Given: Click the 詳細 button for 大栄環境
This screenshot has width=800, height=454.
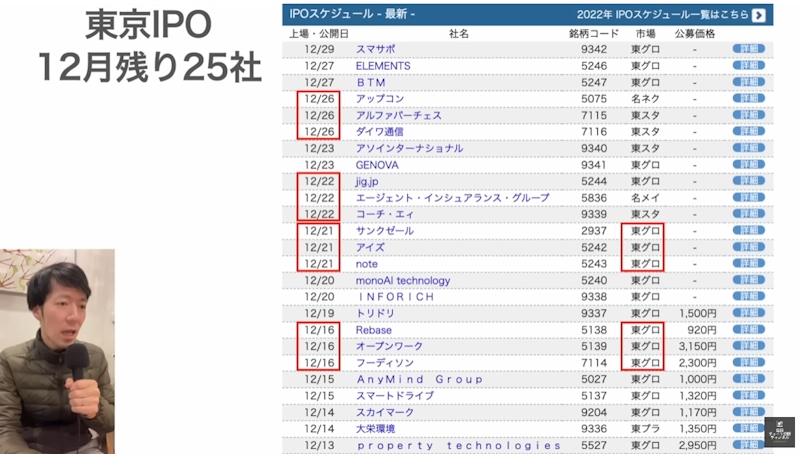Looking at the screenshot, I should click(748, 428).
